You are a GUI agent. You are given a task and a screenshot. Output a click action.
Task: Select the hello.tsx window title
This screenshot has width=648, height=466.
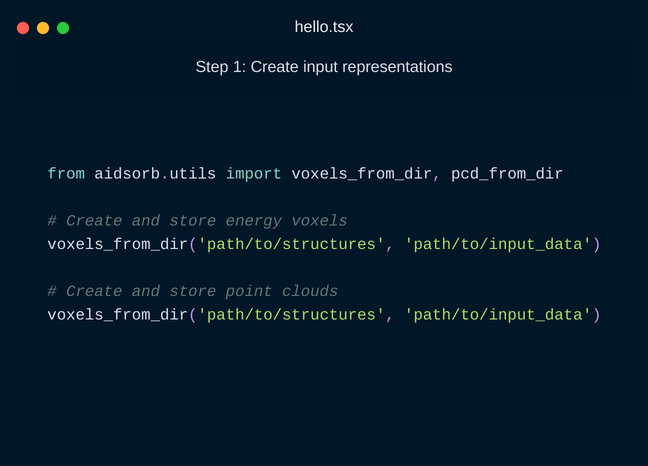coord(324,27)
